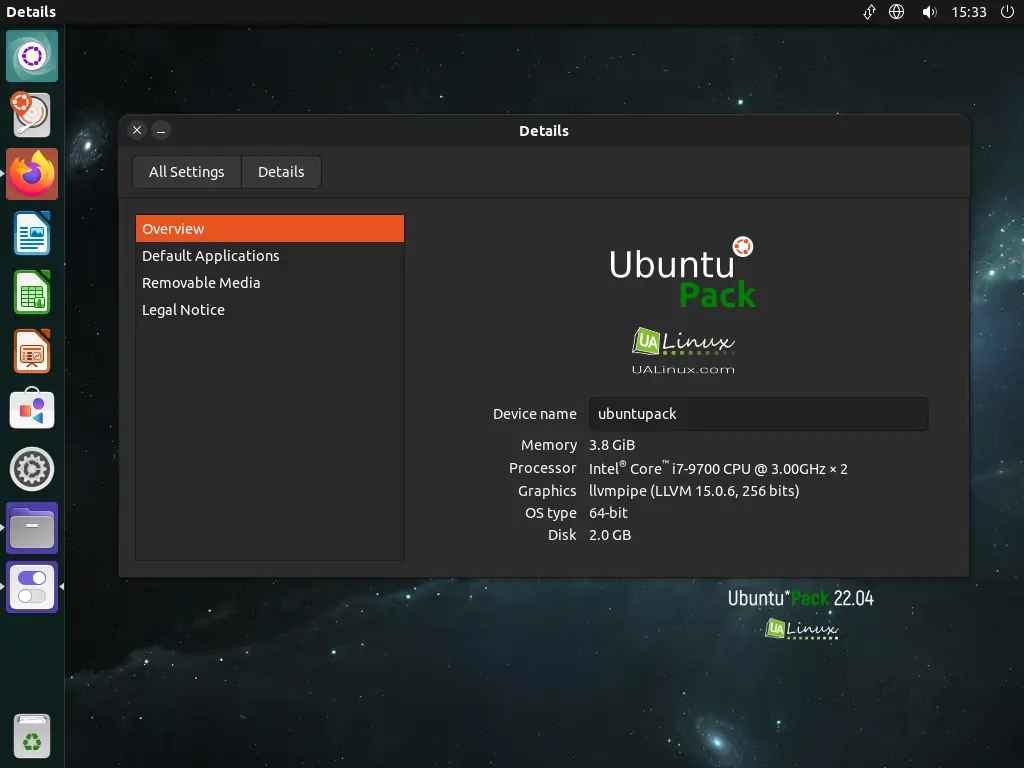Launch LibreOffice Writer
The height and width of the screenshot is (768, 1024).
tap(31, 233)
